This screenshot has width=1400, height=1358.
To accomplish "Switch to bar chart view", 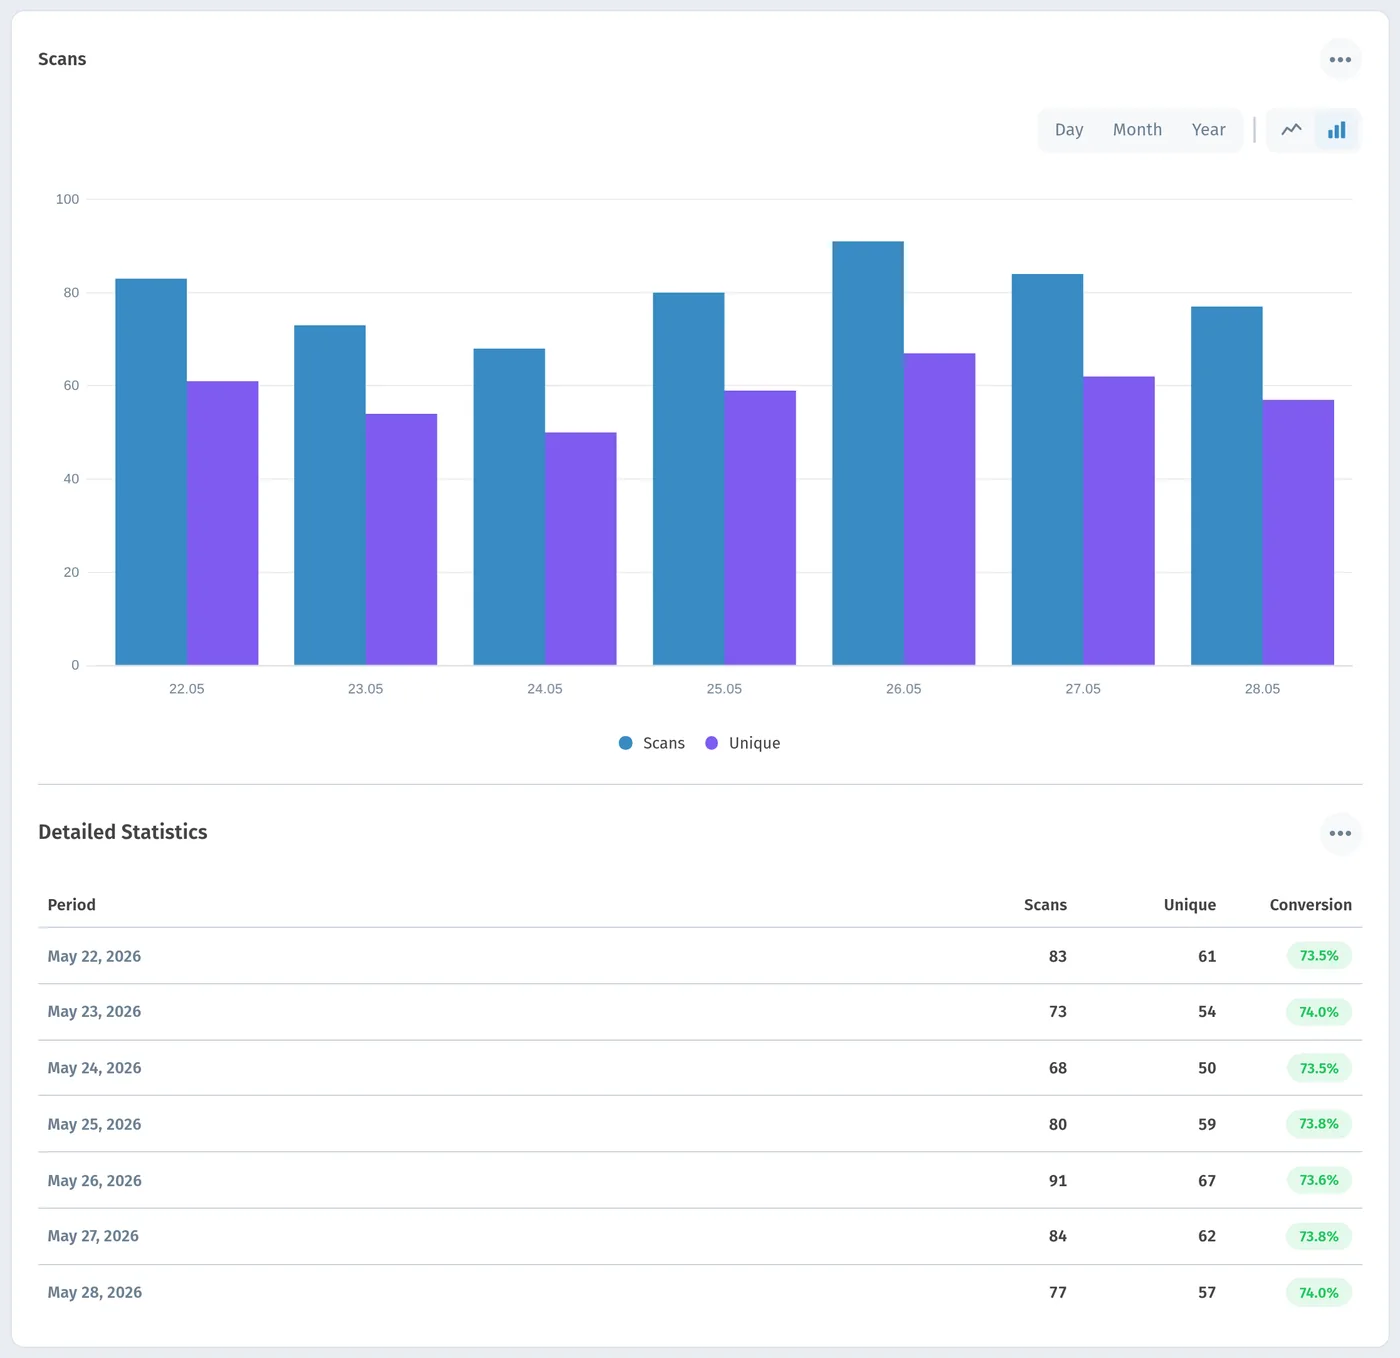I will 1337,130.
